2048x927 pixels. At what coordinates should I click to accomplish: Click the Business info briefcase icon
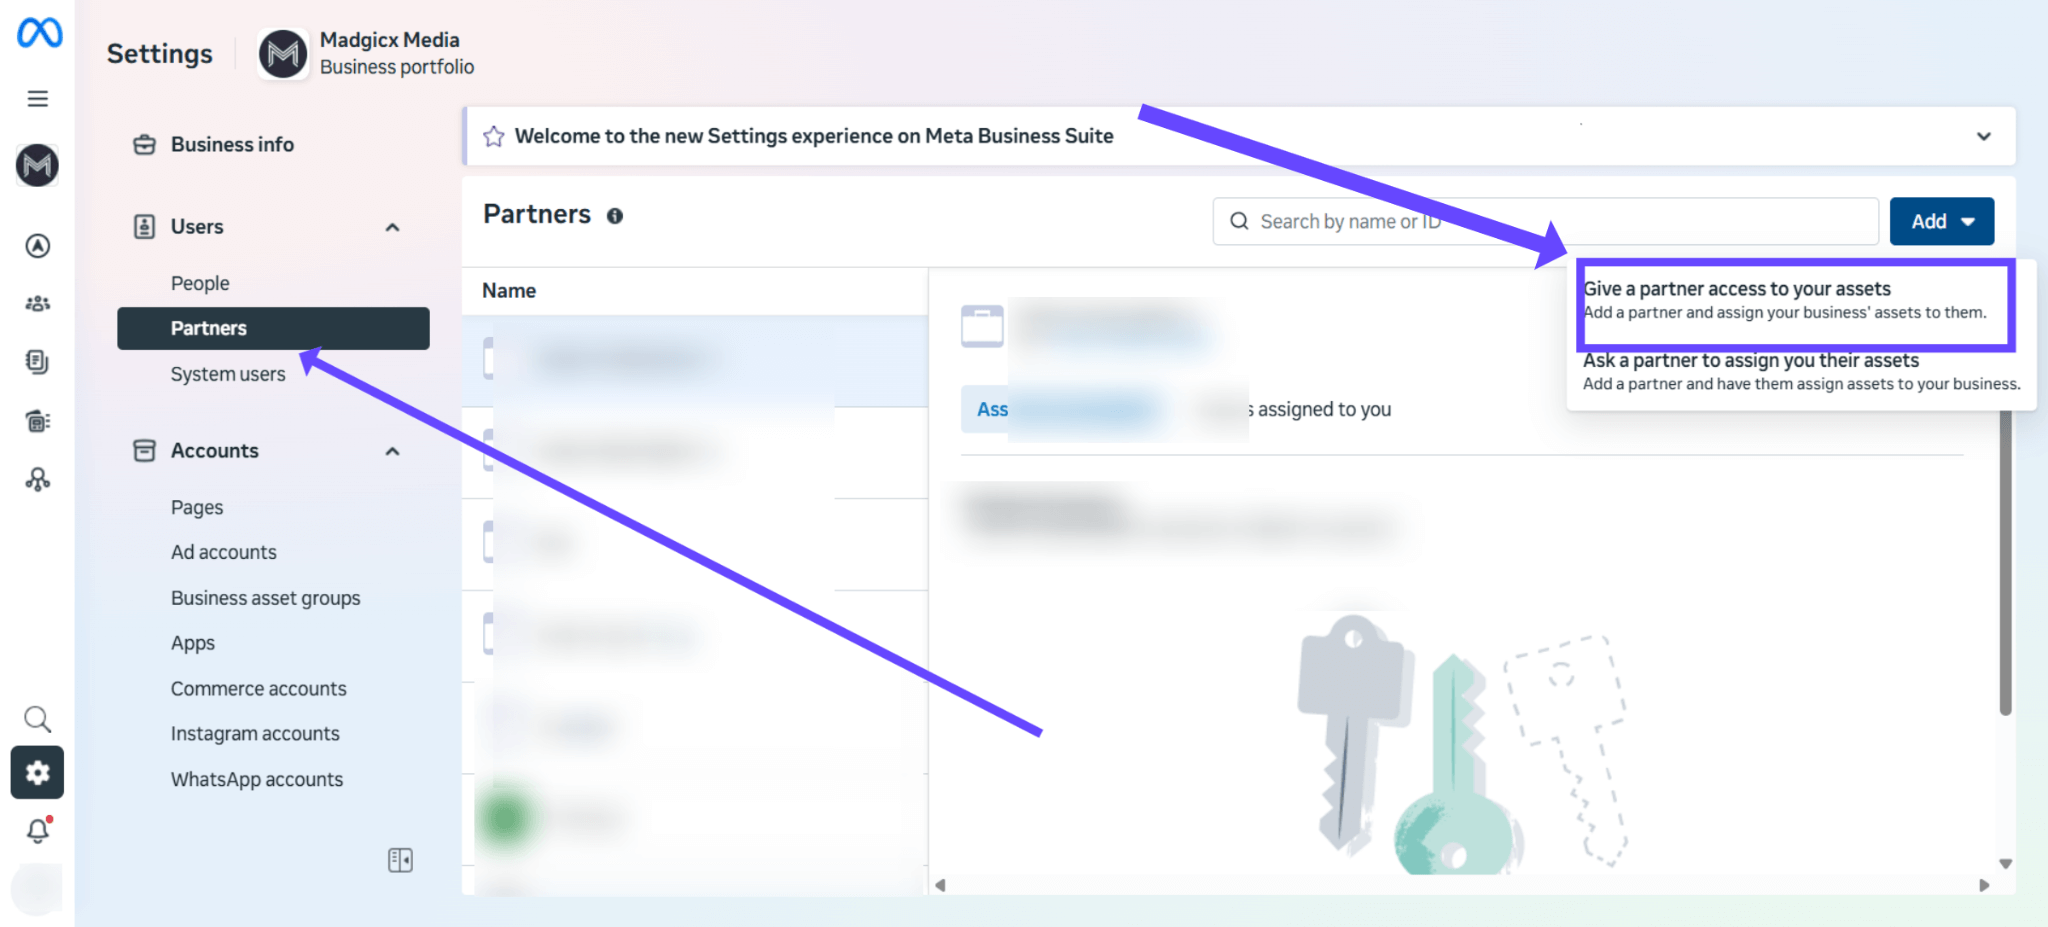pyautogui.click(x=145, y=145)
